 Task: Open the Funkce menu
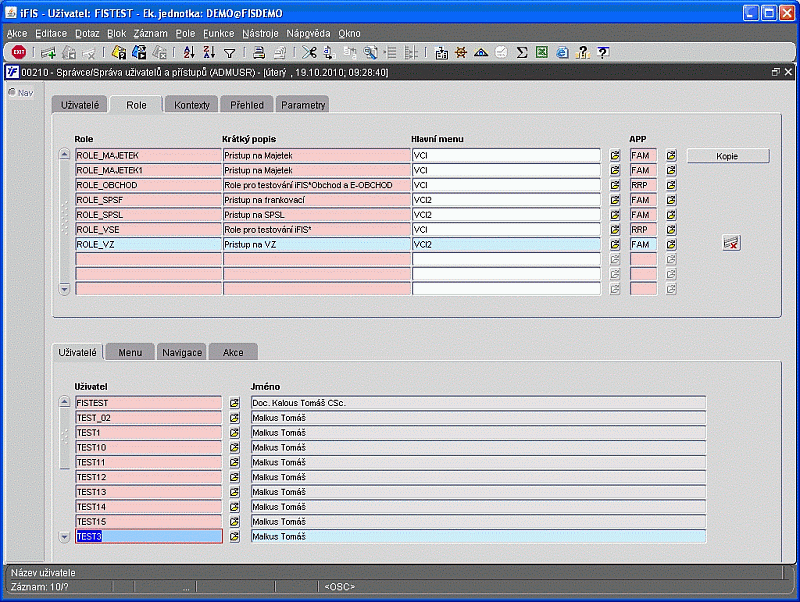(218, 33)
